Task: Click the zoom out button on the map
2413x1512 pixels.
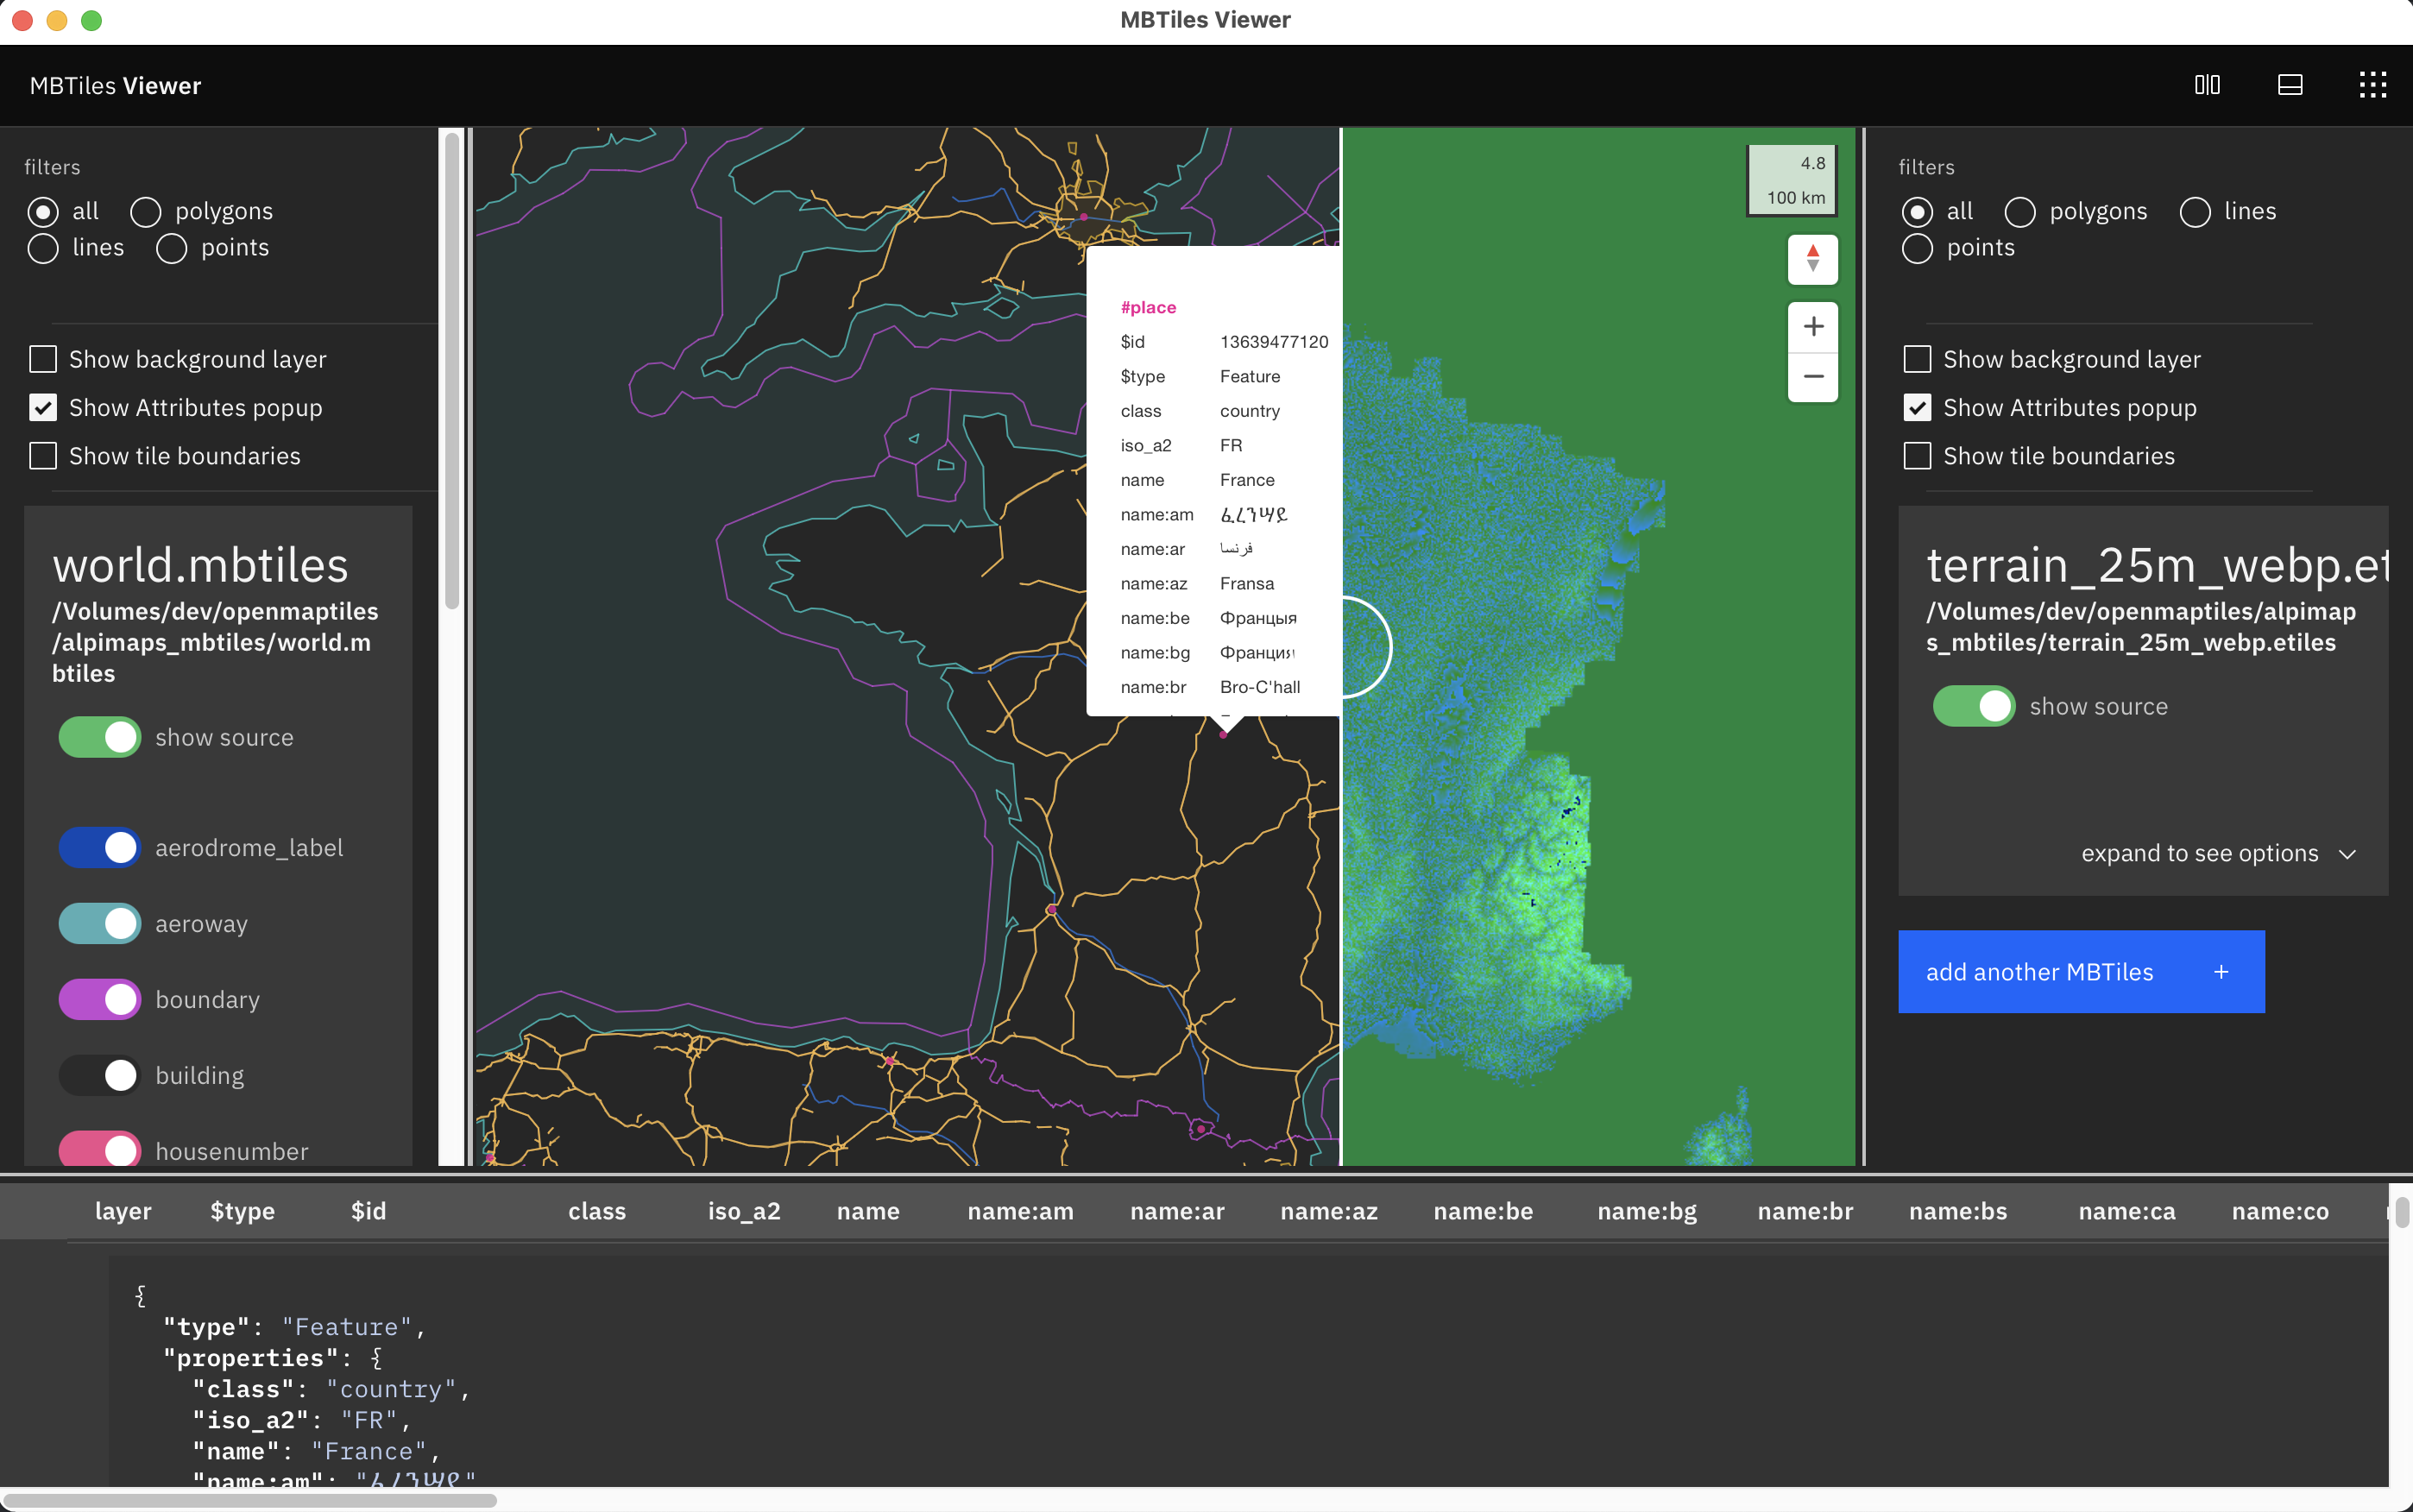Action: 1814,376
